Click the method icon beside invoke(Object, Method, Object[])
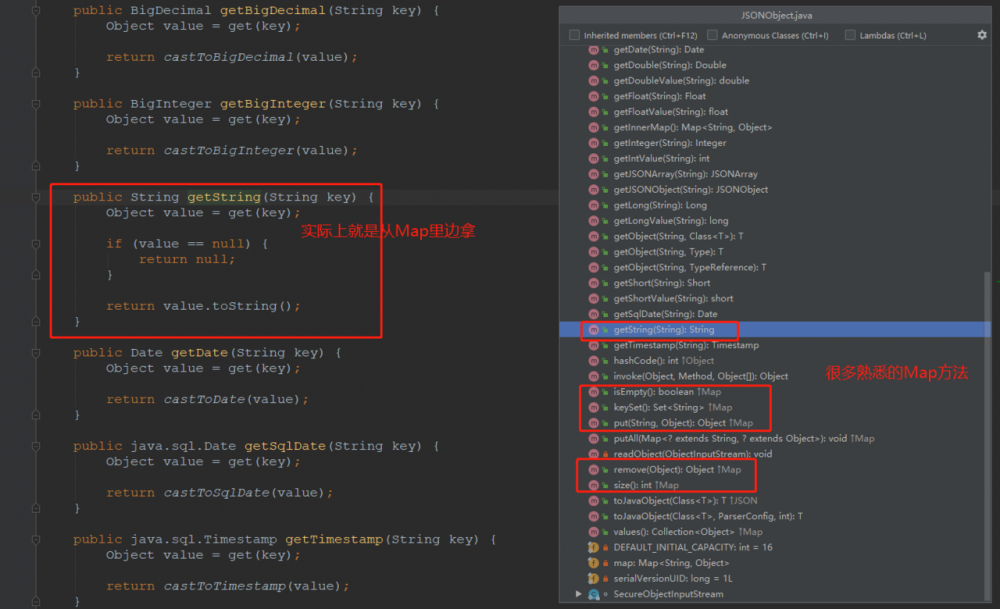 point(595,376)
